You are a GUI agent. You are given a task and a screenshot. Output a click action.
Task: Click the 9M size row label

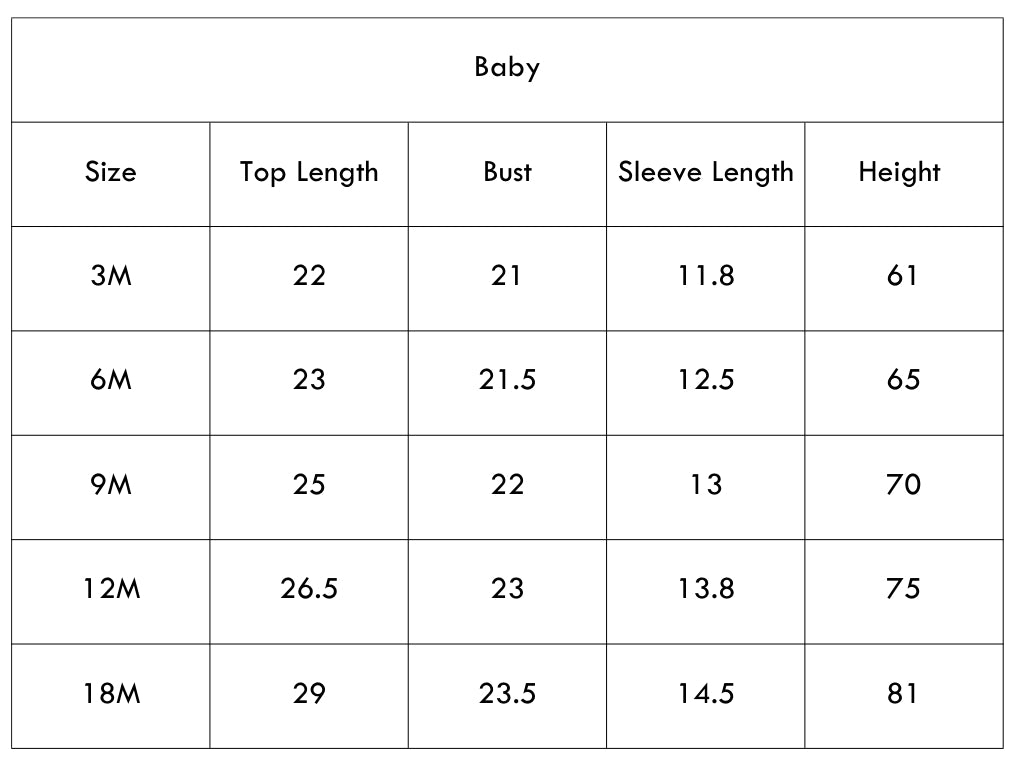[x=111, y=485]
